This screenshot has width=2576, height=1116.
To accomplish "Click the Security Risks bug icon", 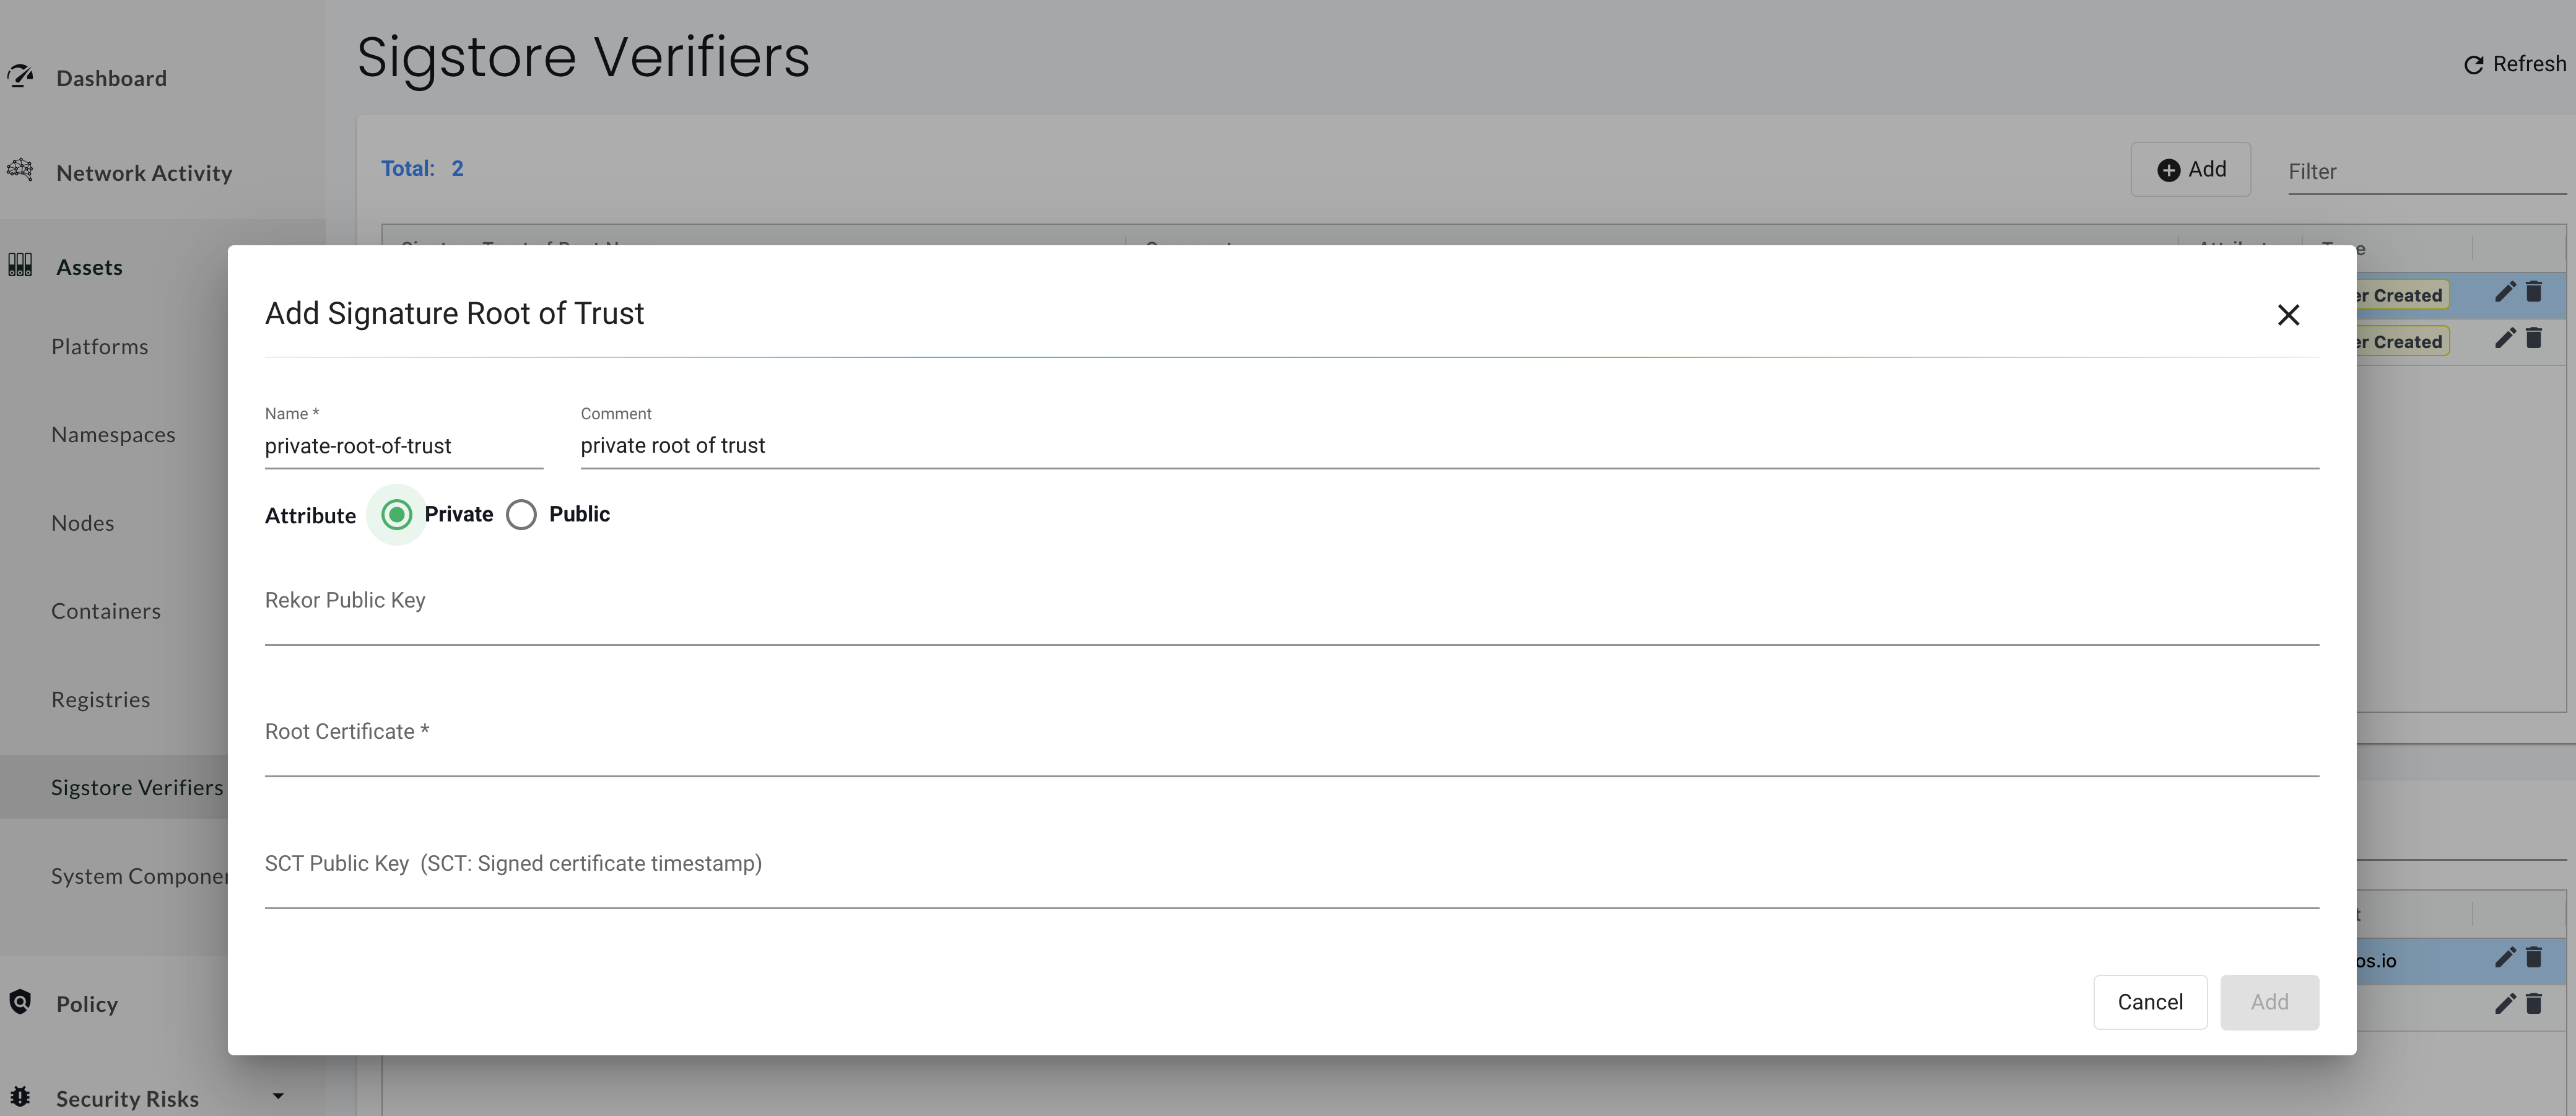I will tap(20, 1097).
